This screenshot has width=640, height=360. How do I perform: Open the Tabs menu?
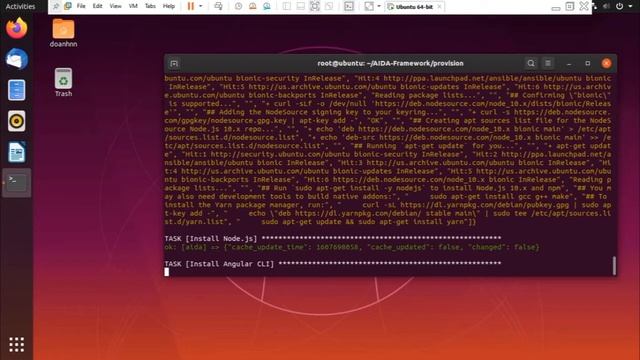click(150, 6)
